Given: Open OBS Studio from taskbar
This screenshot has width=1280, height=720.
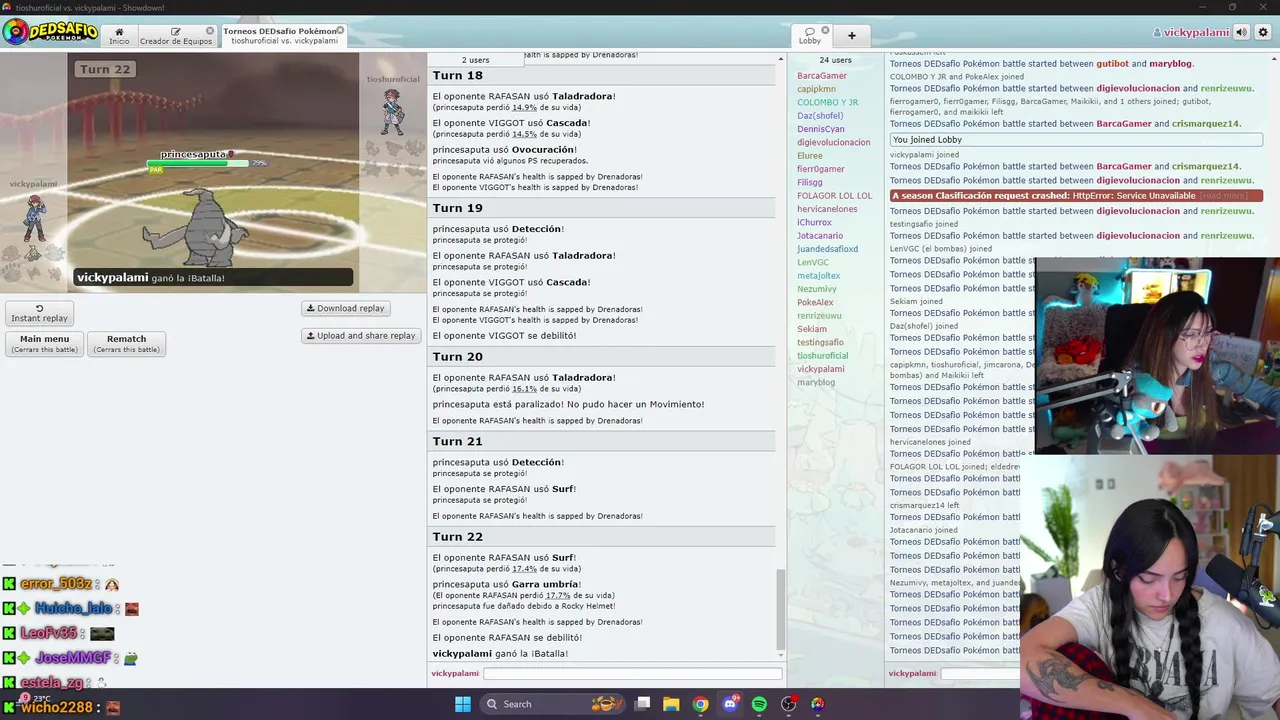Looking at the screenshot, I should 788,704.
